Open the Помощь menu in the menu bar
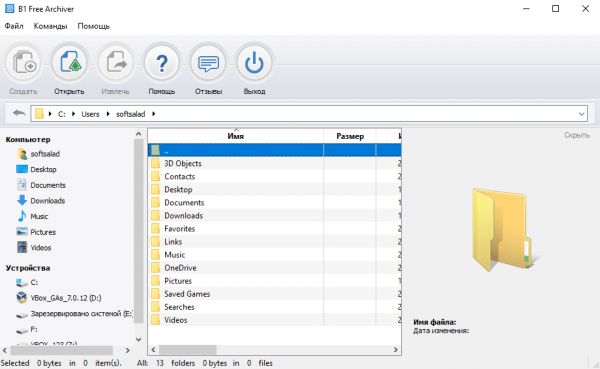 click(93, 26)
